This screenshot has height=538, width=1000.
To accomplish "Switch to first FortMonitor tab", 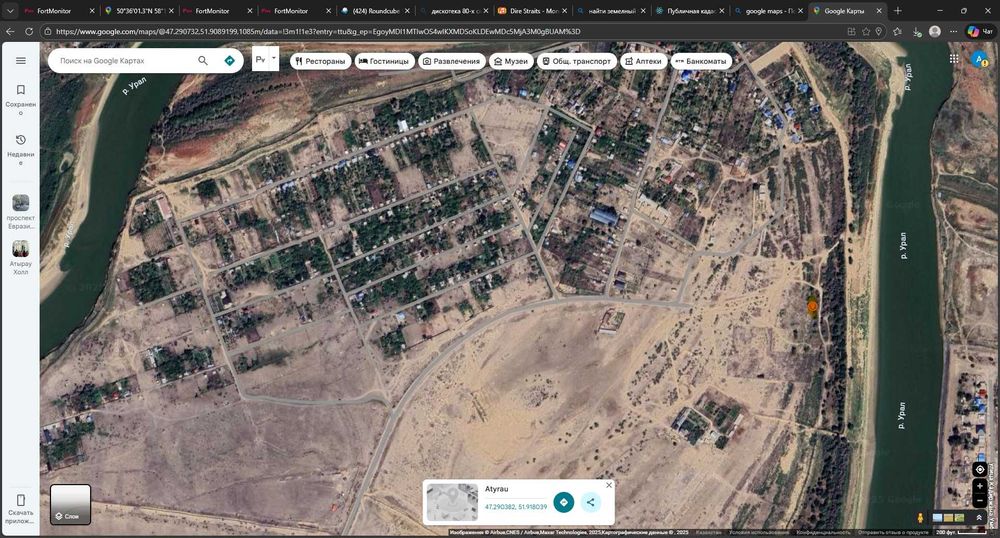I will point(55,11).
